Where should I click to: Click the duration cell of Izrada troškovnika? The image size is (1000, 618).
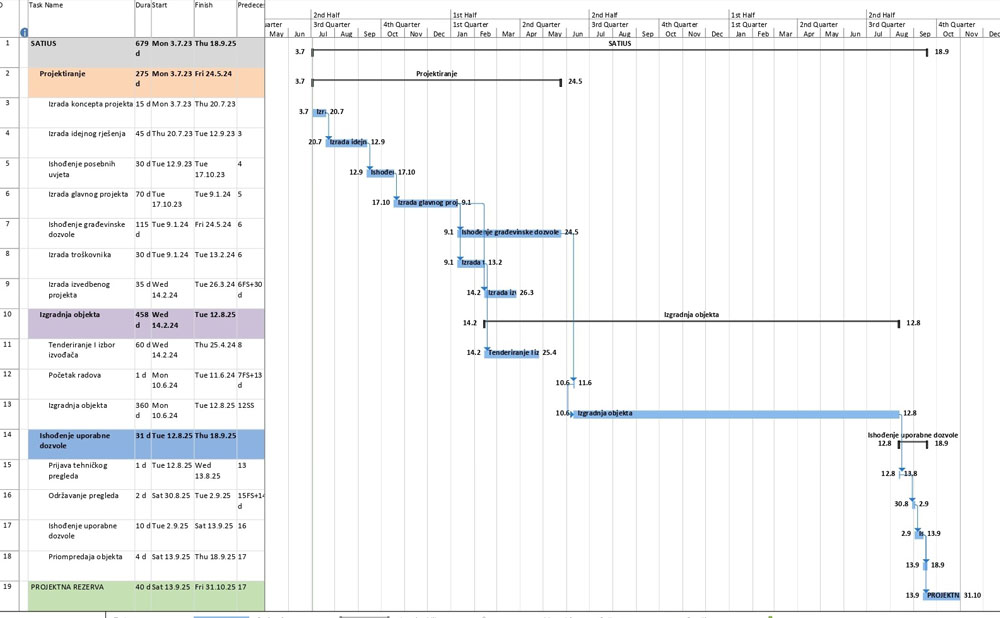142,255
